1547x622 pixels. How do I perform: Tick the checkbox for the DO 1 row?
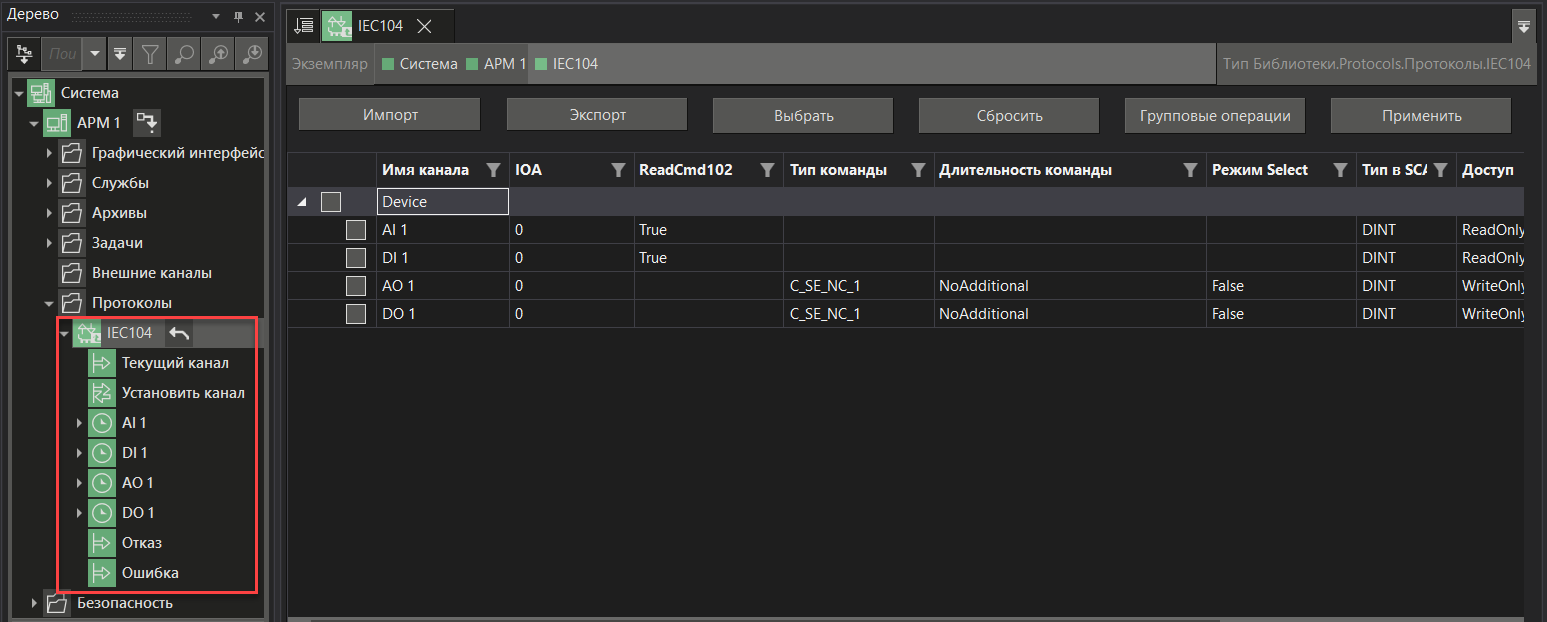[x=356, y=314]
